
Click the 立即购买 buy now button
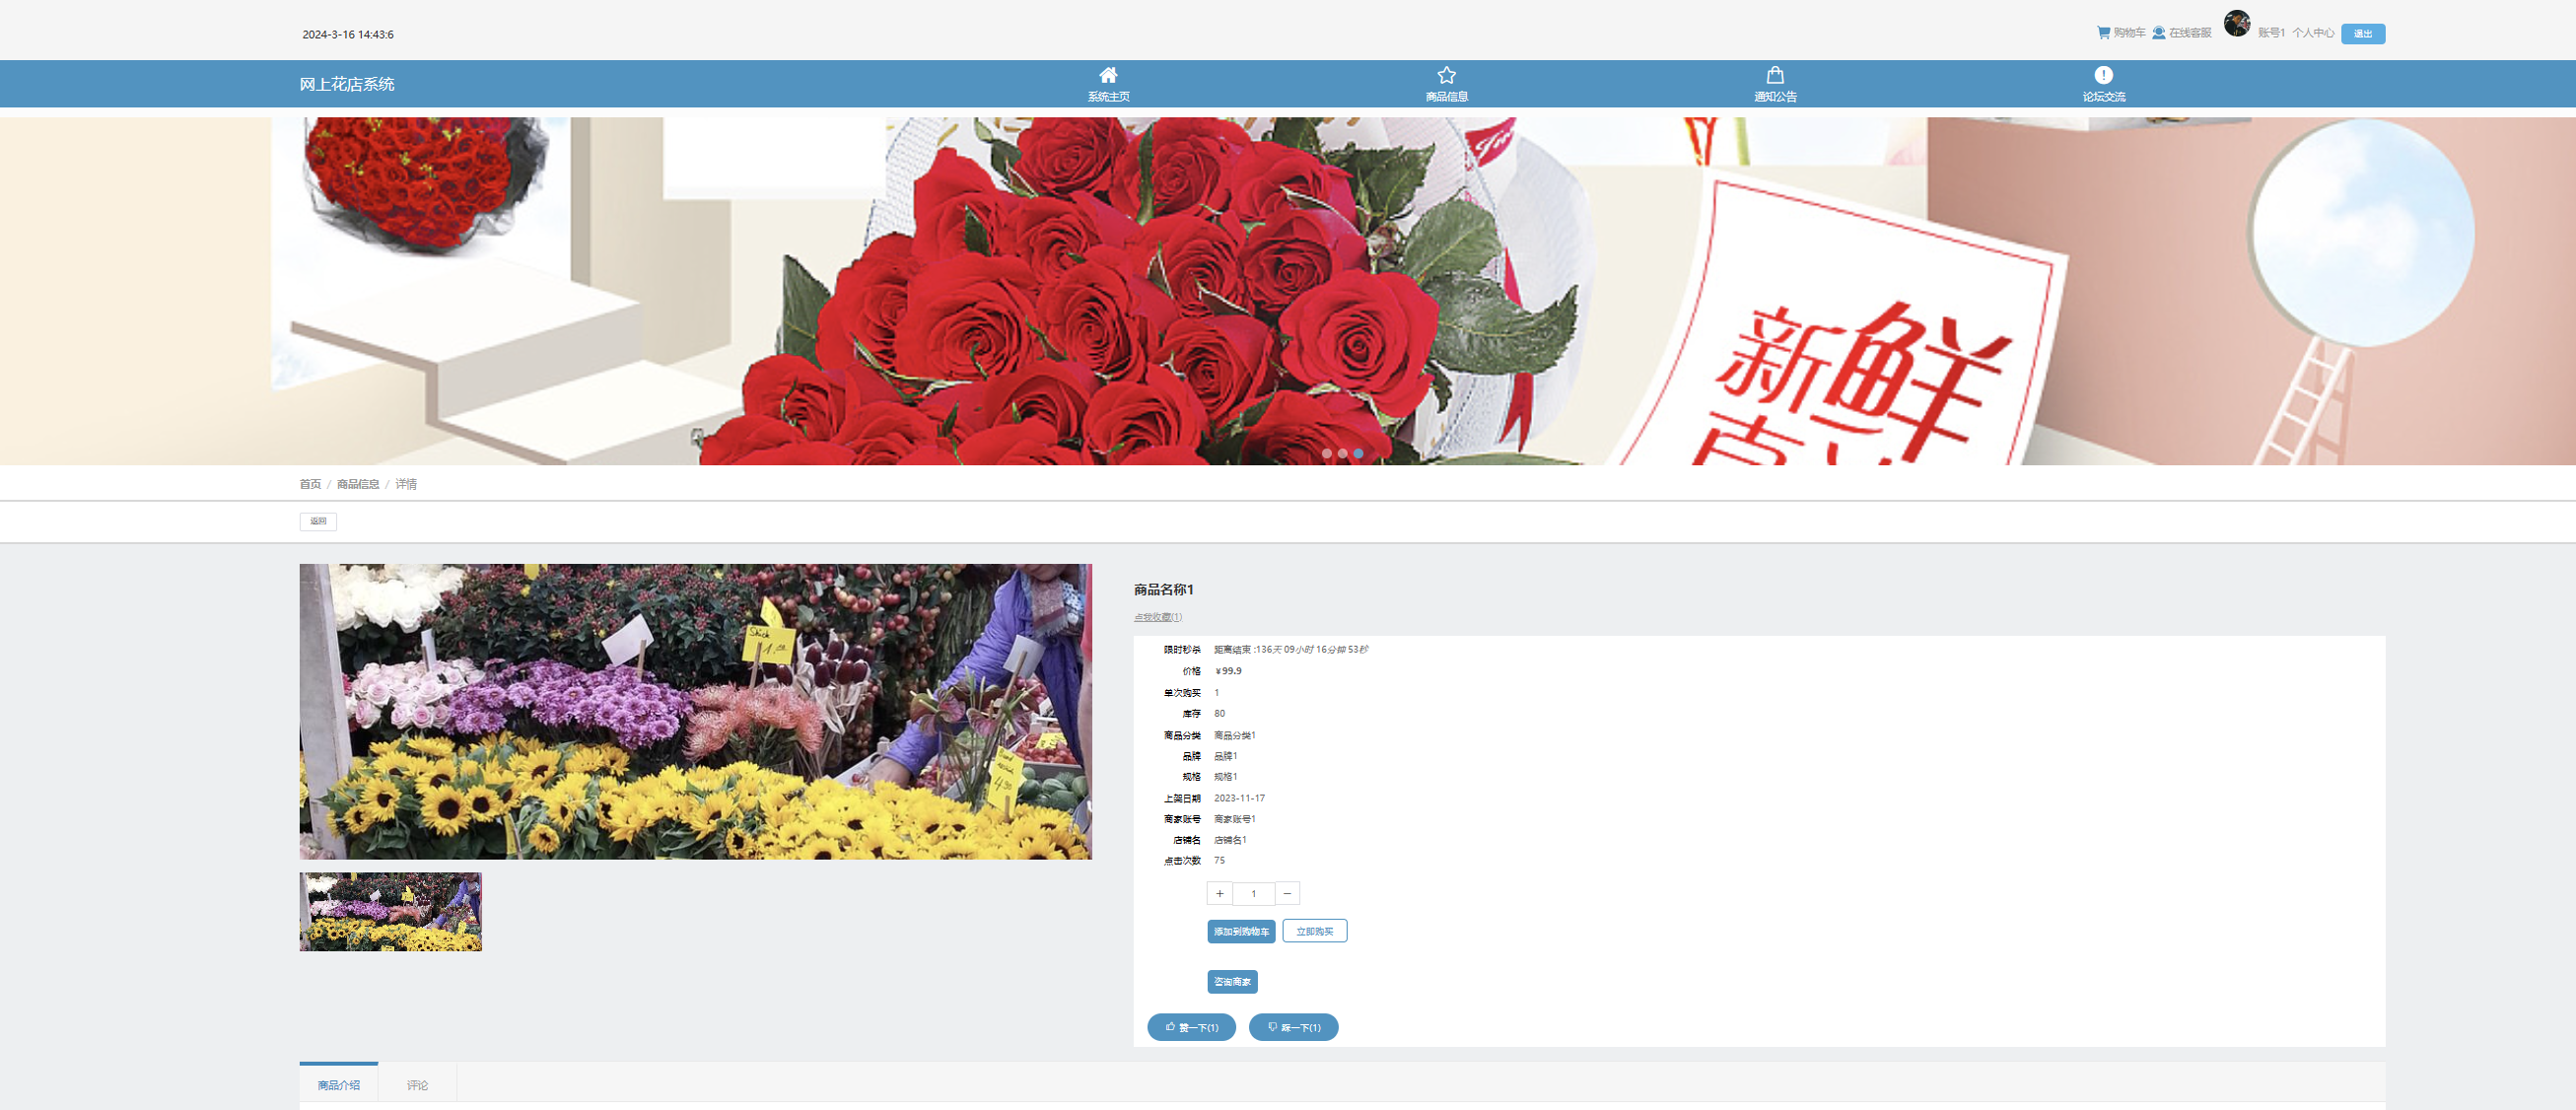click(x=1314, y=931)
